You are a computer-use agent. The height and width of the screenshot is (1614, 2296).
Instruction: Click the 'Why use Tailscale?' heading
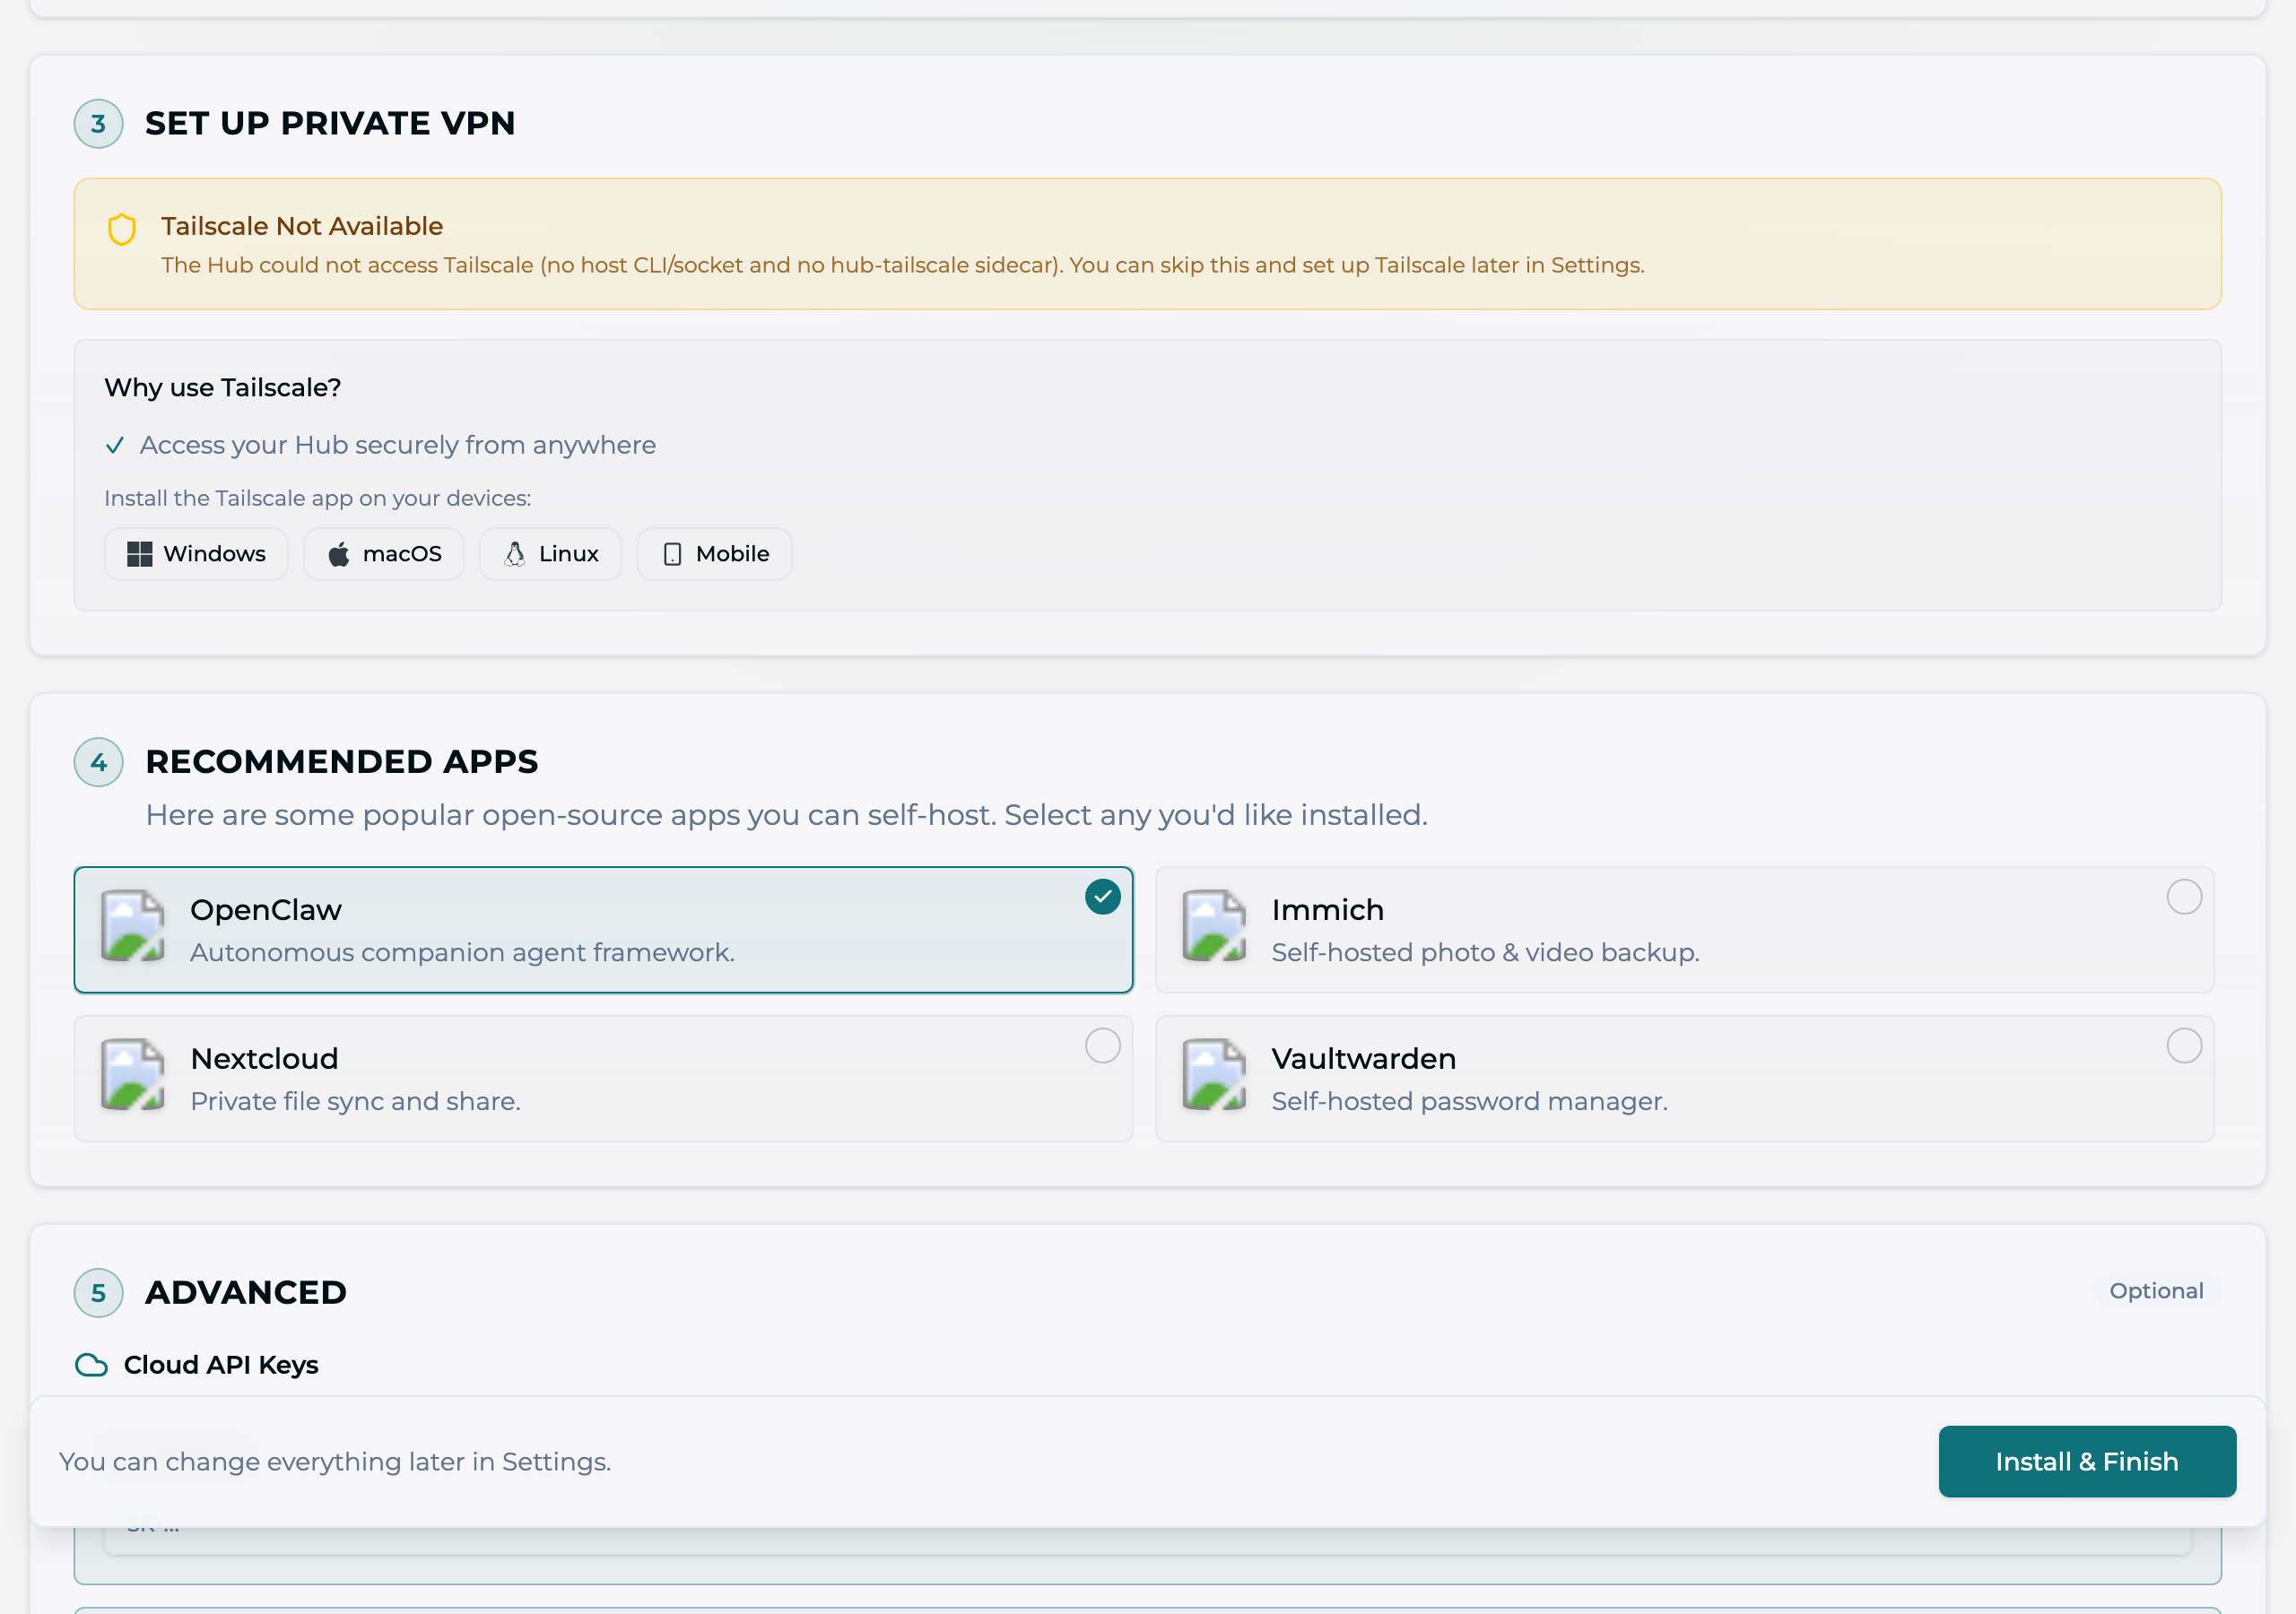coord(223,388)
